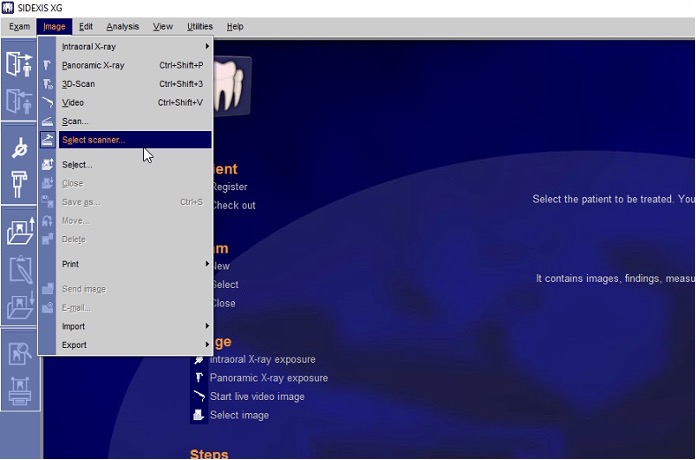Choose Video from Image menu

point(135,103)
